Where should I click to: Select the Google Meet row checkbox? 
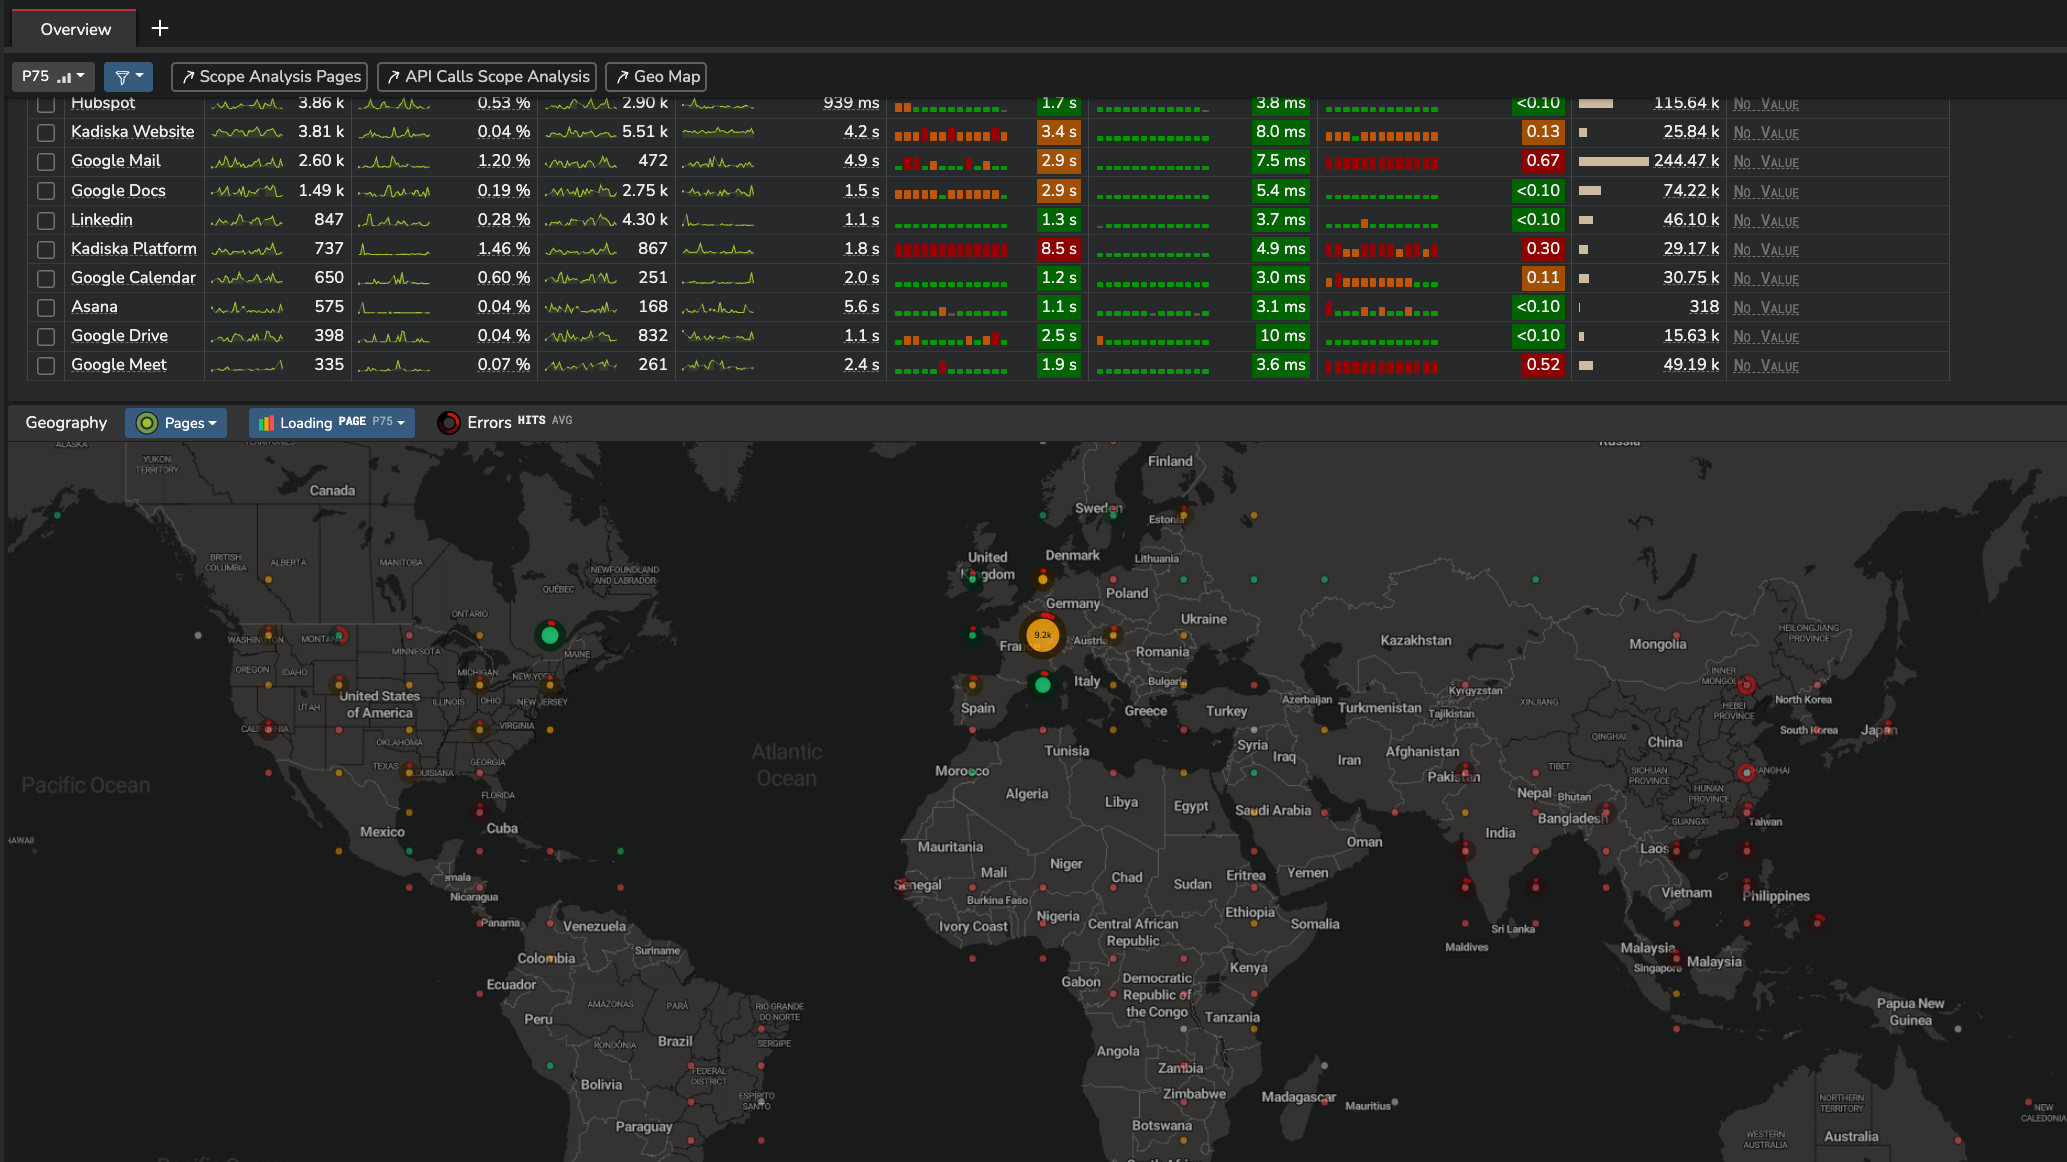coord(46,366)
